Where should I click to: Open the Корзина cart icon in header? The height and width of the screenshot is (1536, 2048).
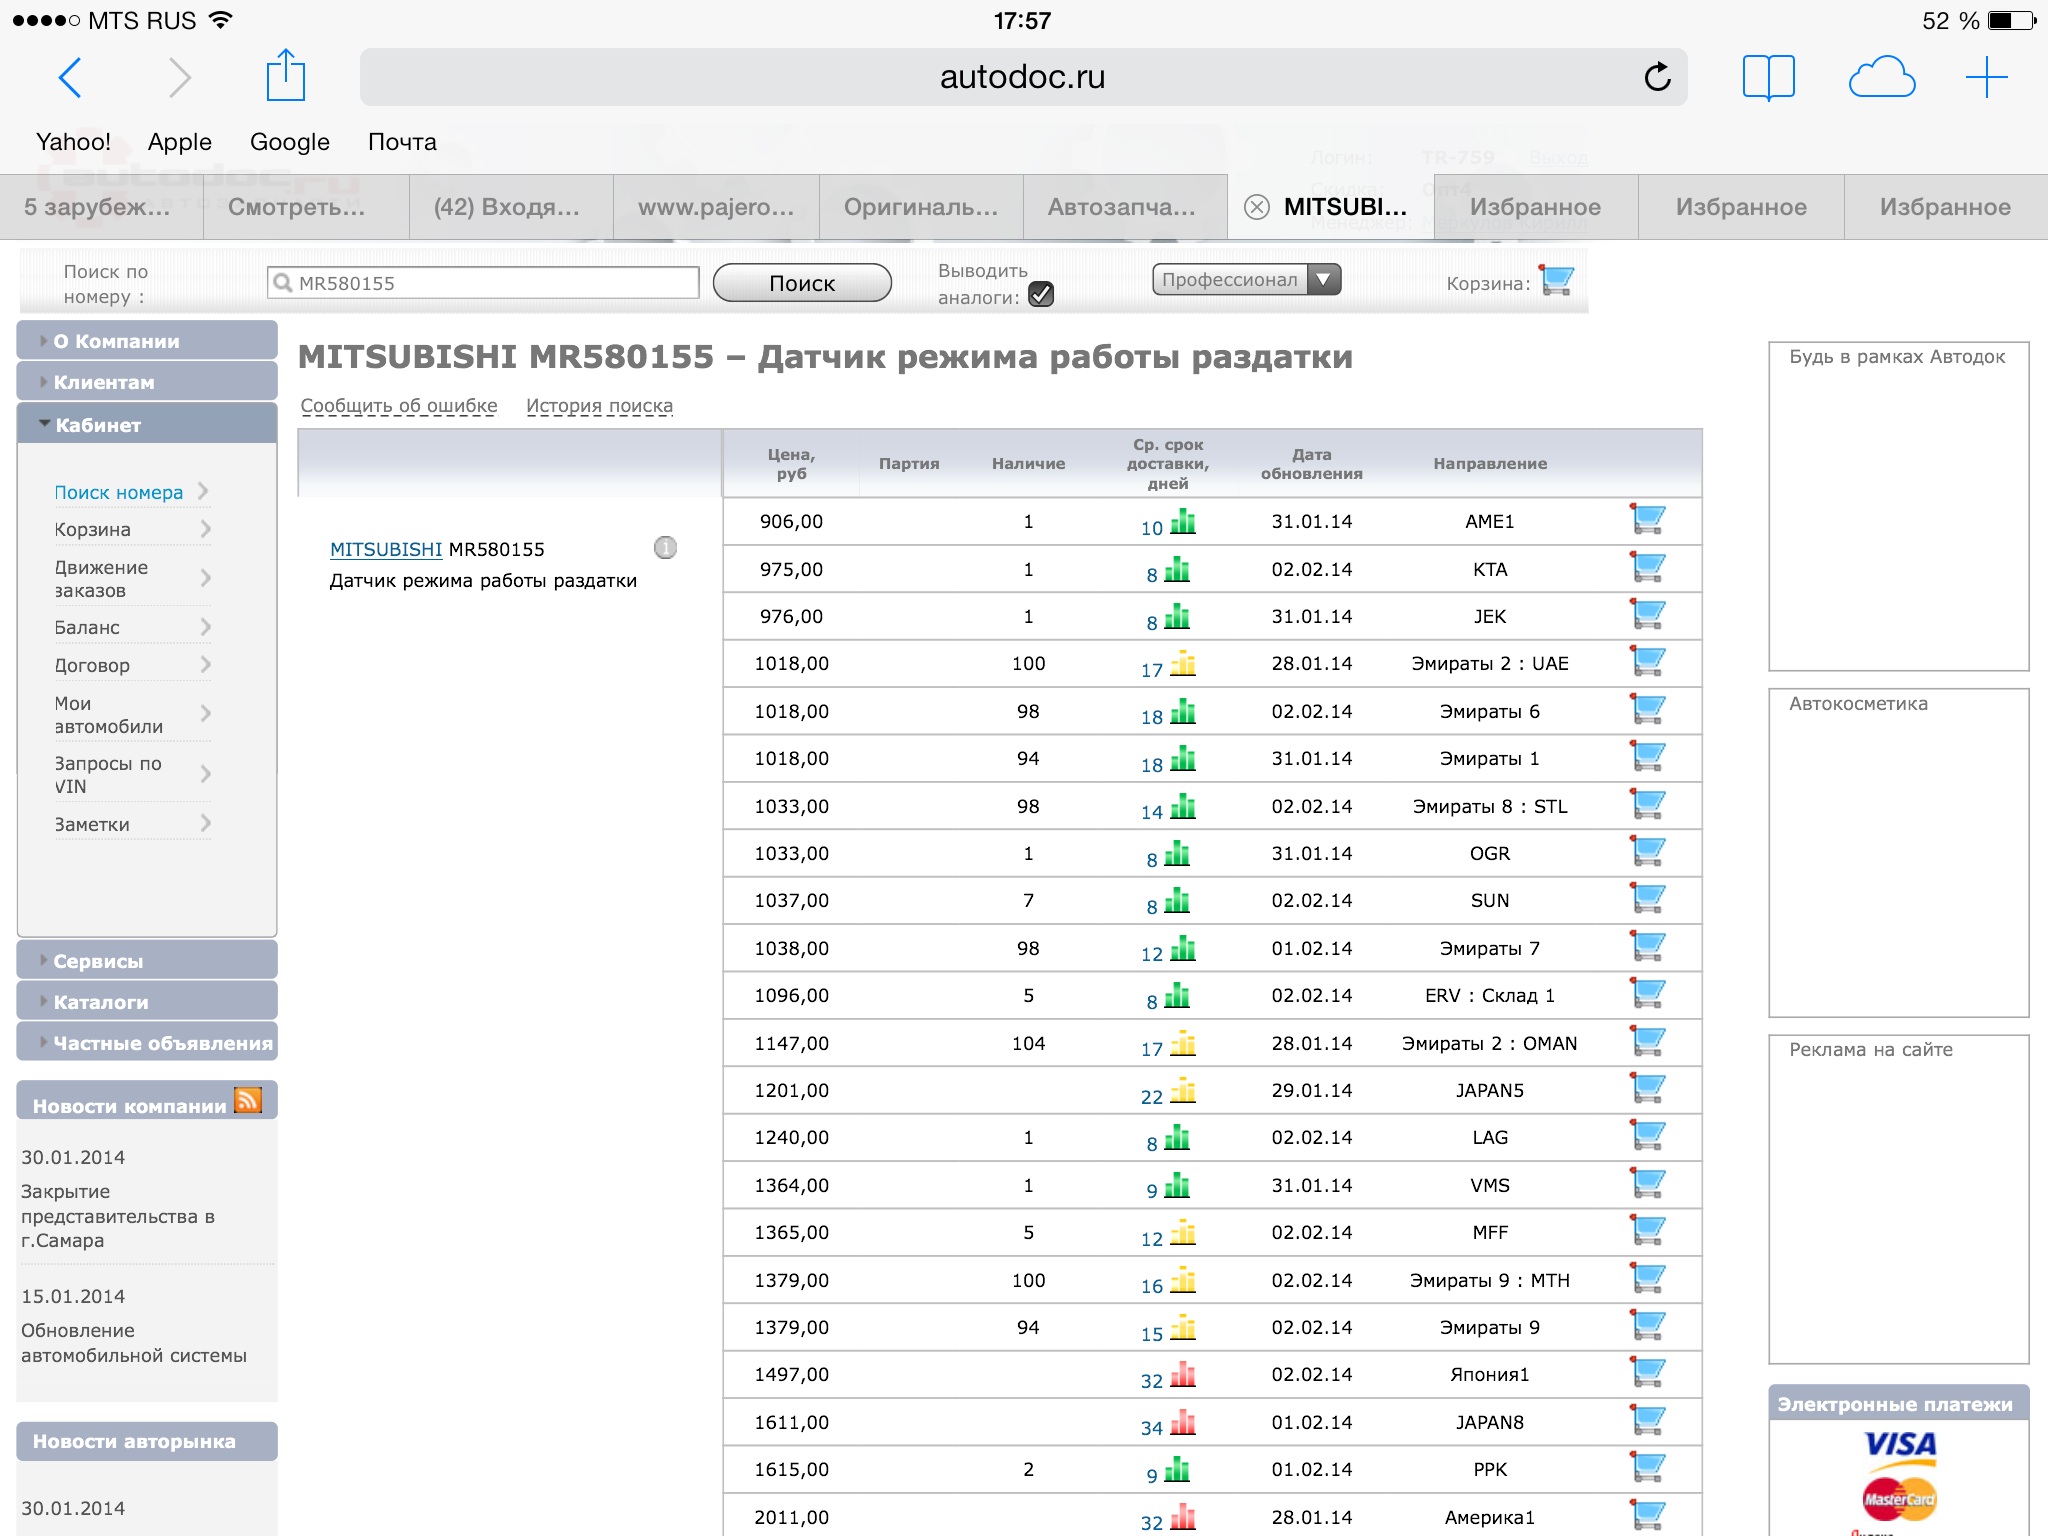pos(1556,281)
